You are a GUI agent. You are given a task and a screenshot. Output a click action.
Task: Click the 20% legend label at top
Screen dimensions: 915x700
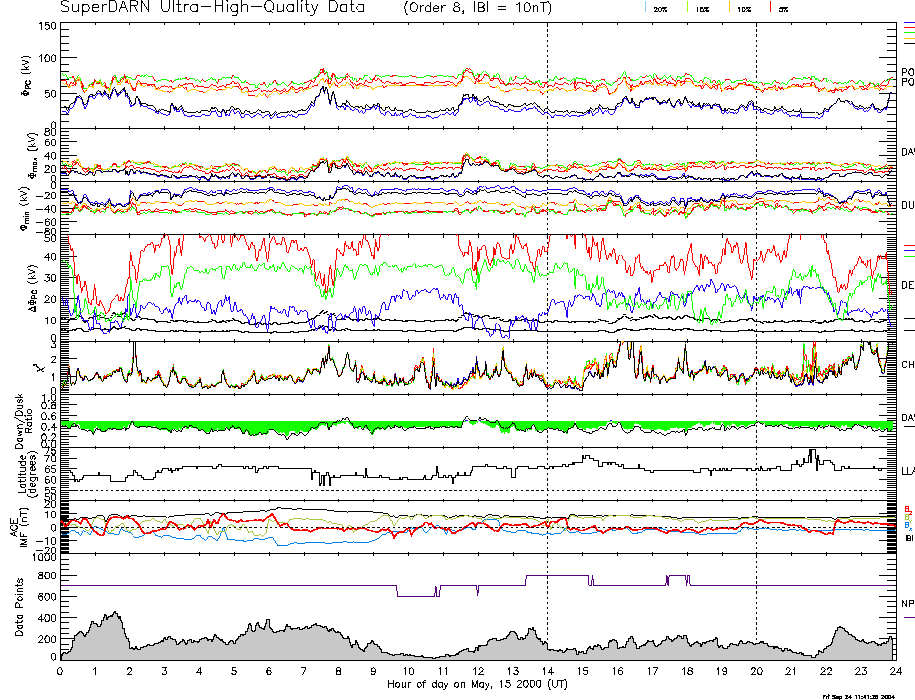click(660, 9)
